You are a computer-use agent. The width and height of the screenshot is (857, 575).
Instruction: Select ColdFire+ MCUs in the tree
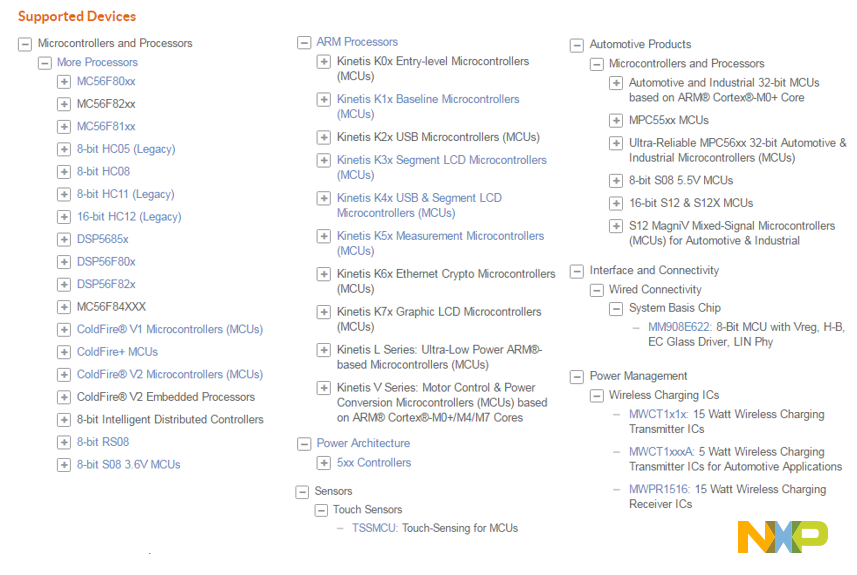click(x=117, y=352)
